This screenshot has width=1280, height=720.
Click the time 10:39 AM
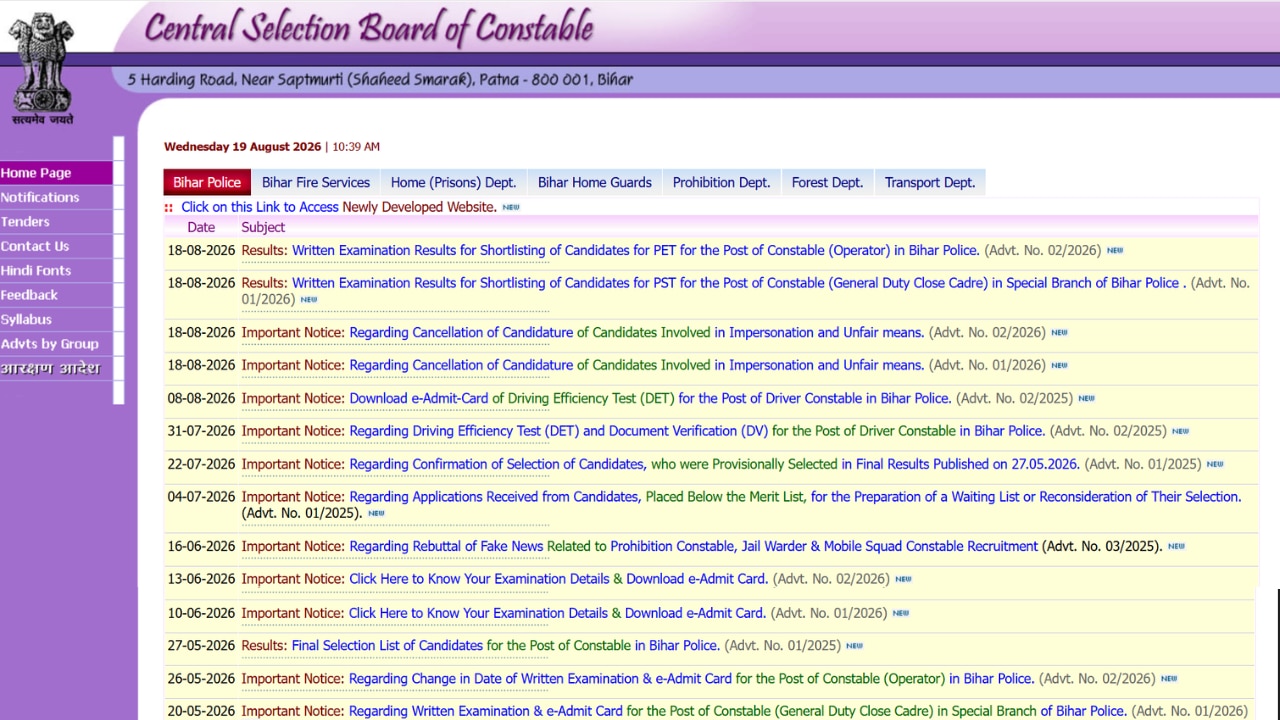pyautogui.click(x=356, y=147)
